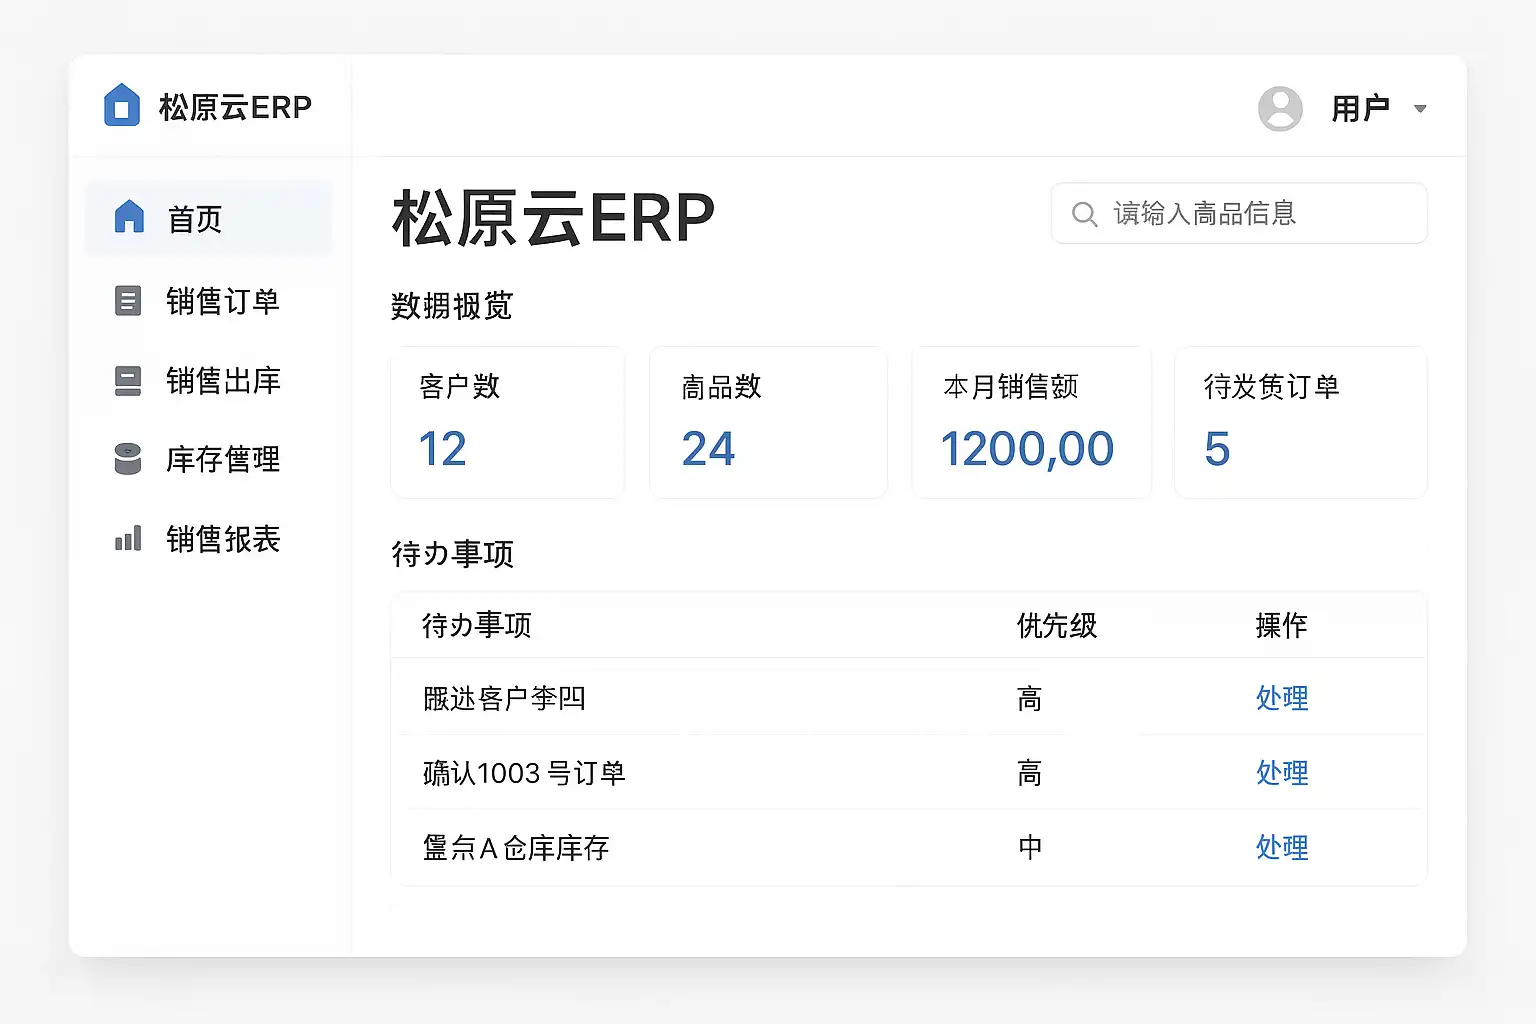Click 处理 for the A仓库 inventory row
1536x1024 pixels.
(1281, 848)
